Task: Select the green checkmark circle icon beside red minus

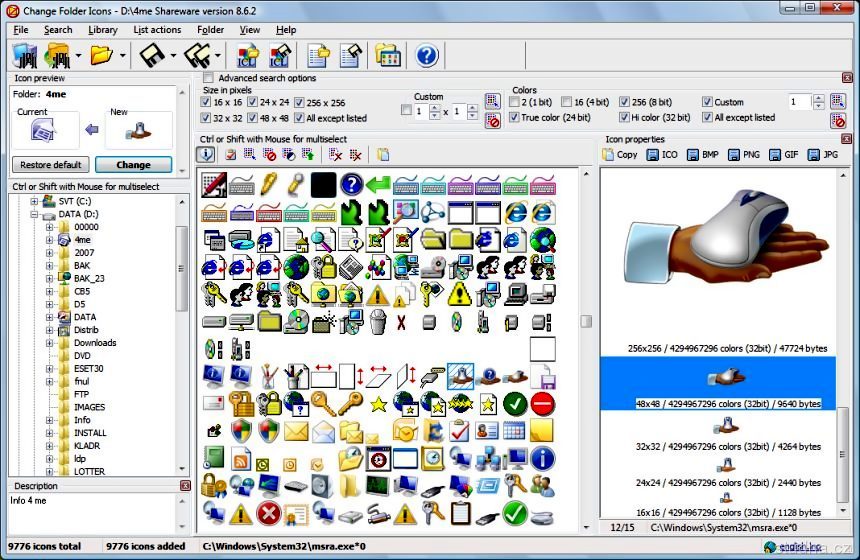Action: 515,404
